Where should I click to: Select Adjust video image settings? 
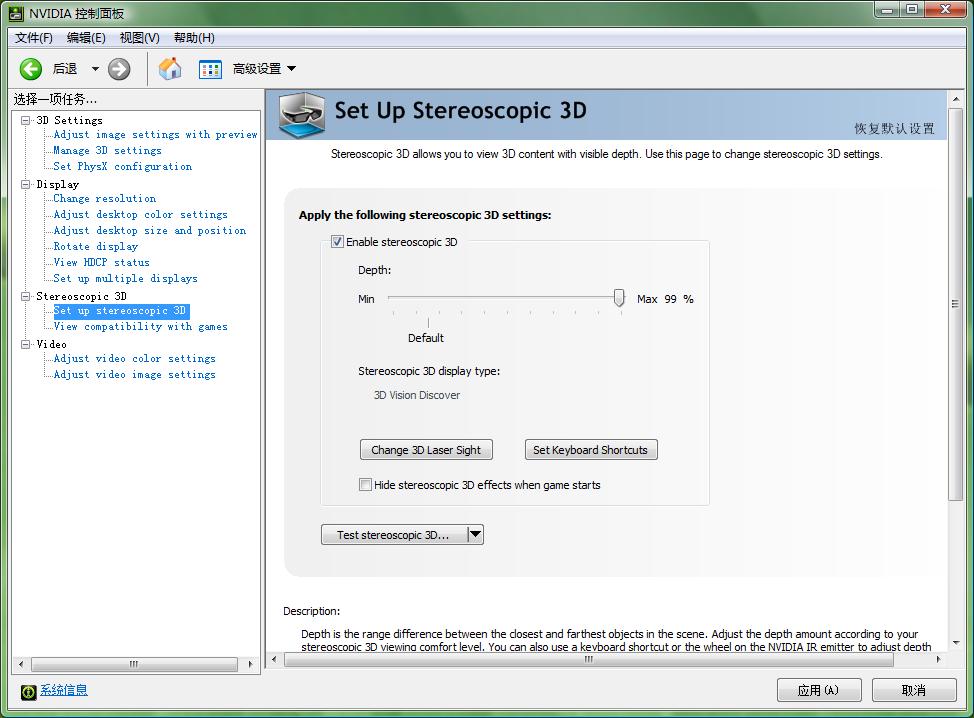click(x=134, y=375)
